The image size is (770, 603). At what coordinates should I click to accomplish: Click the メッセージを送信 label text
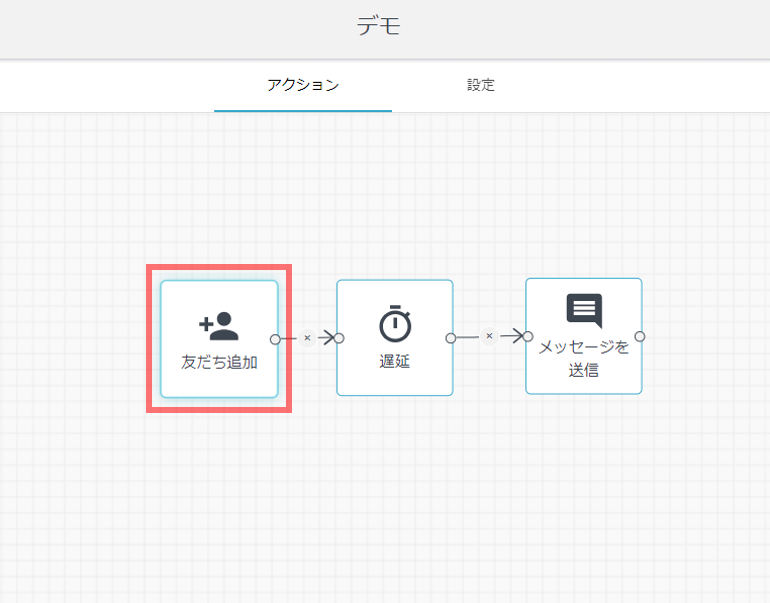(584, 359)
